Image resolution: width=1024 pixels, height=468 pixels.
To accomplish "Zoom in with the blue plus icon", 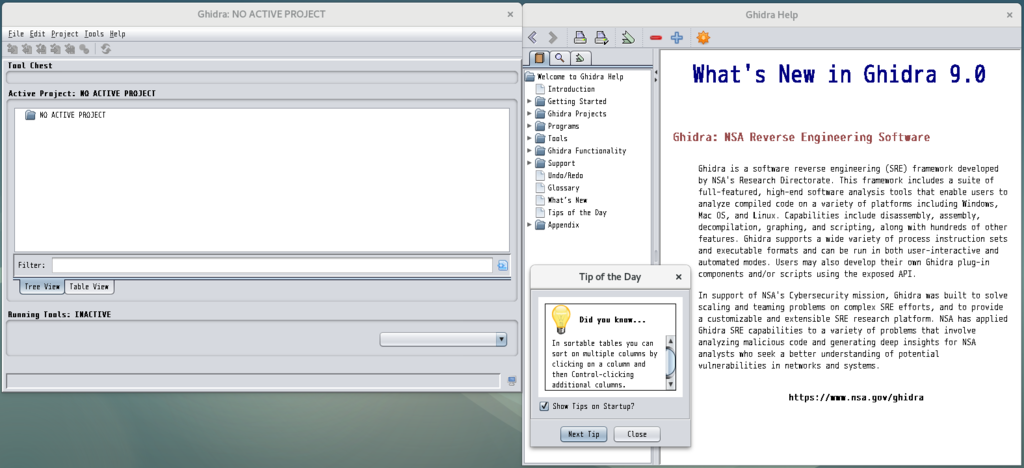I will pos(677,38).
